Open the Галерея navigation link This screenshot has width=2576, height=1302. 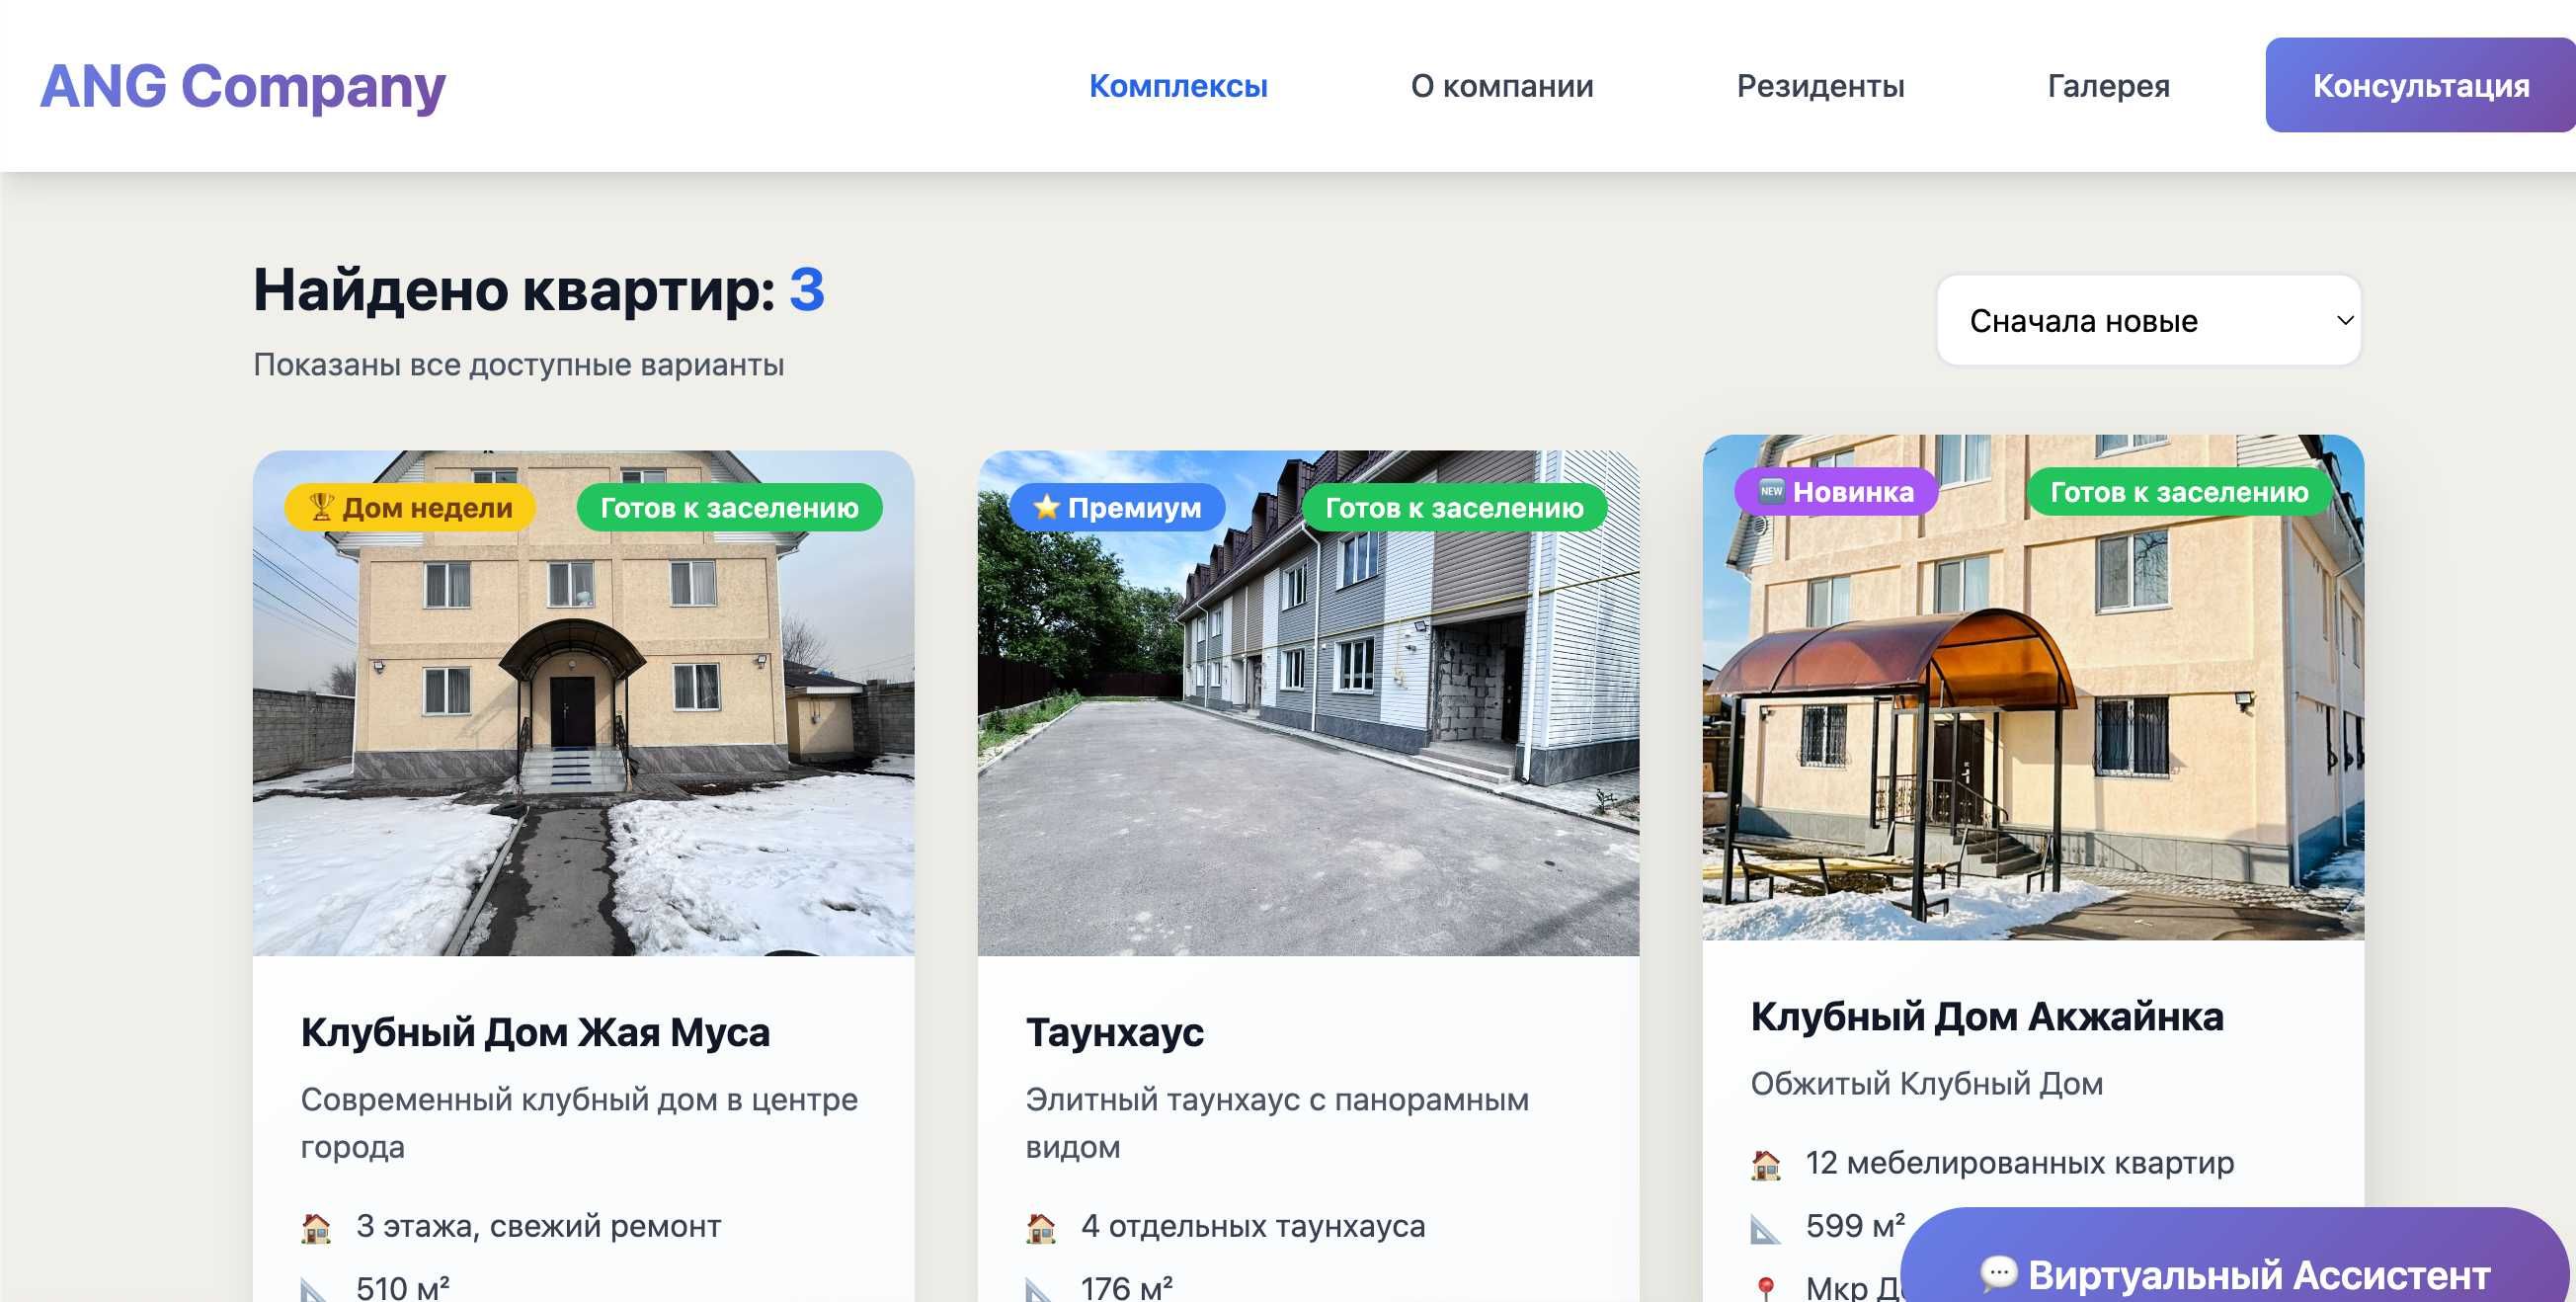coord(2108,86)
